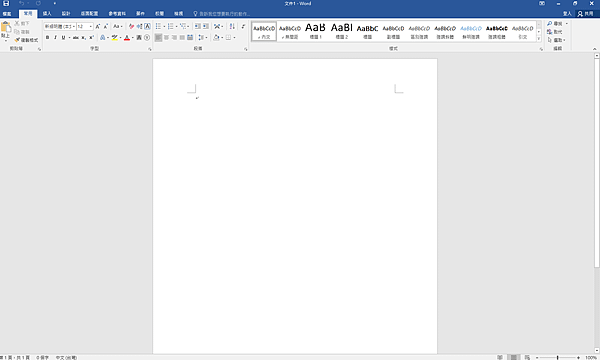
Task: Click the red font color button
Action: point(127,37)
